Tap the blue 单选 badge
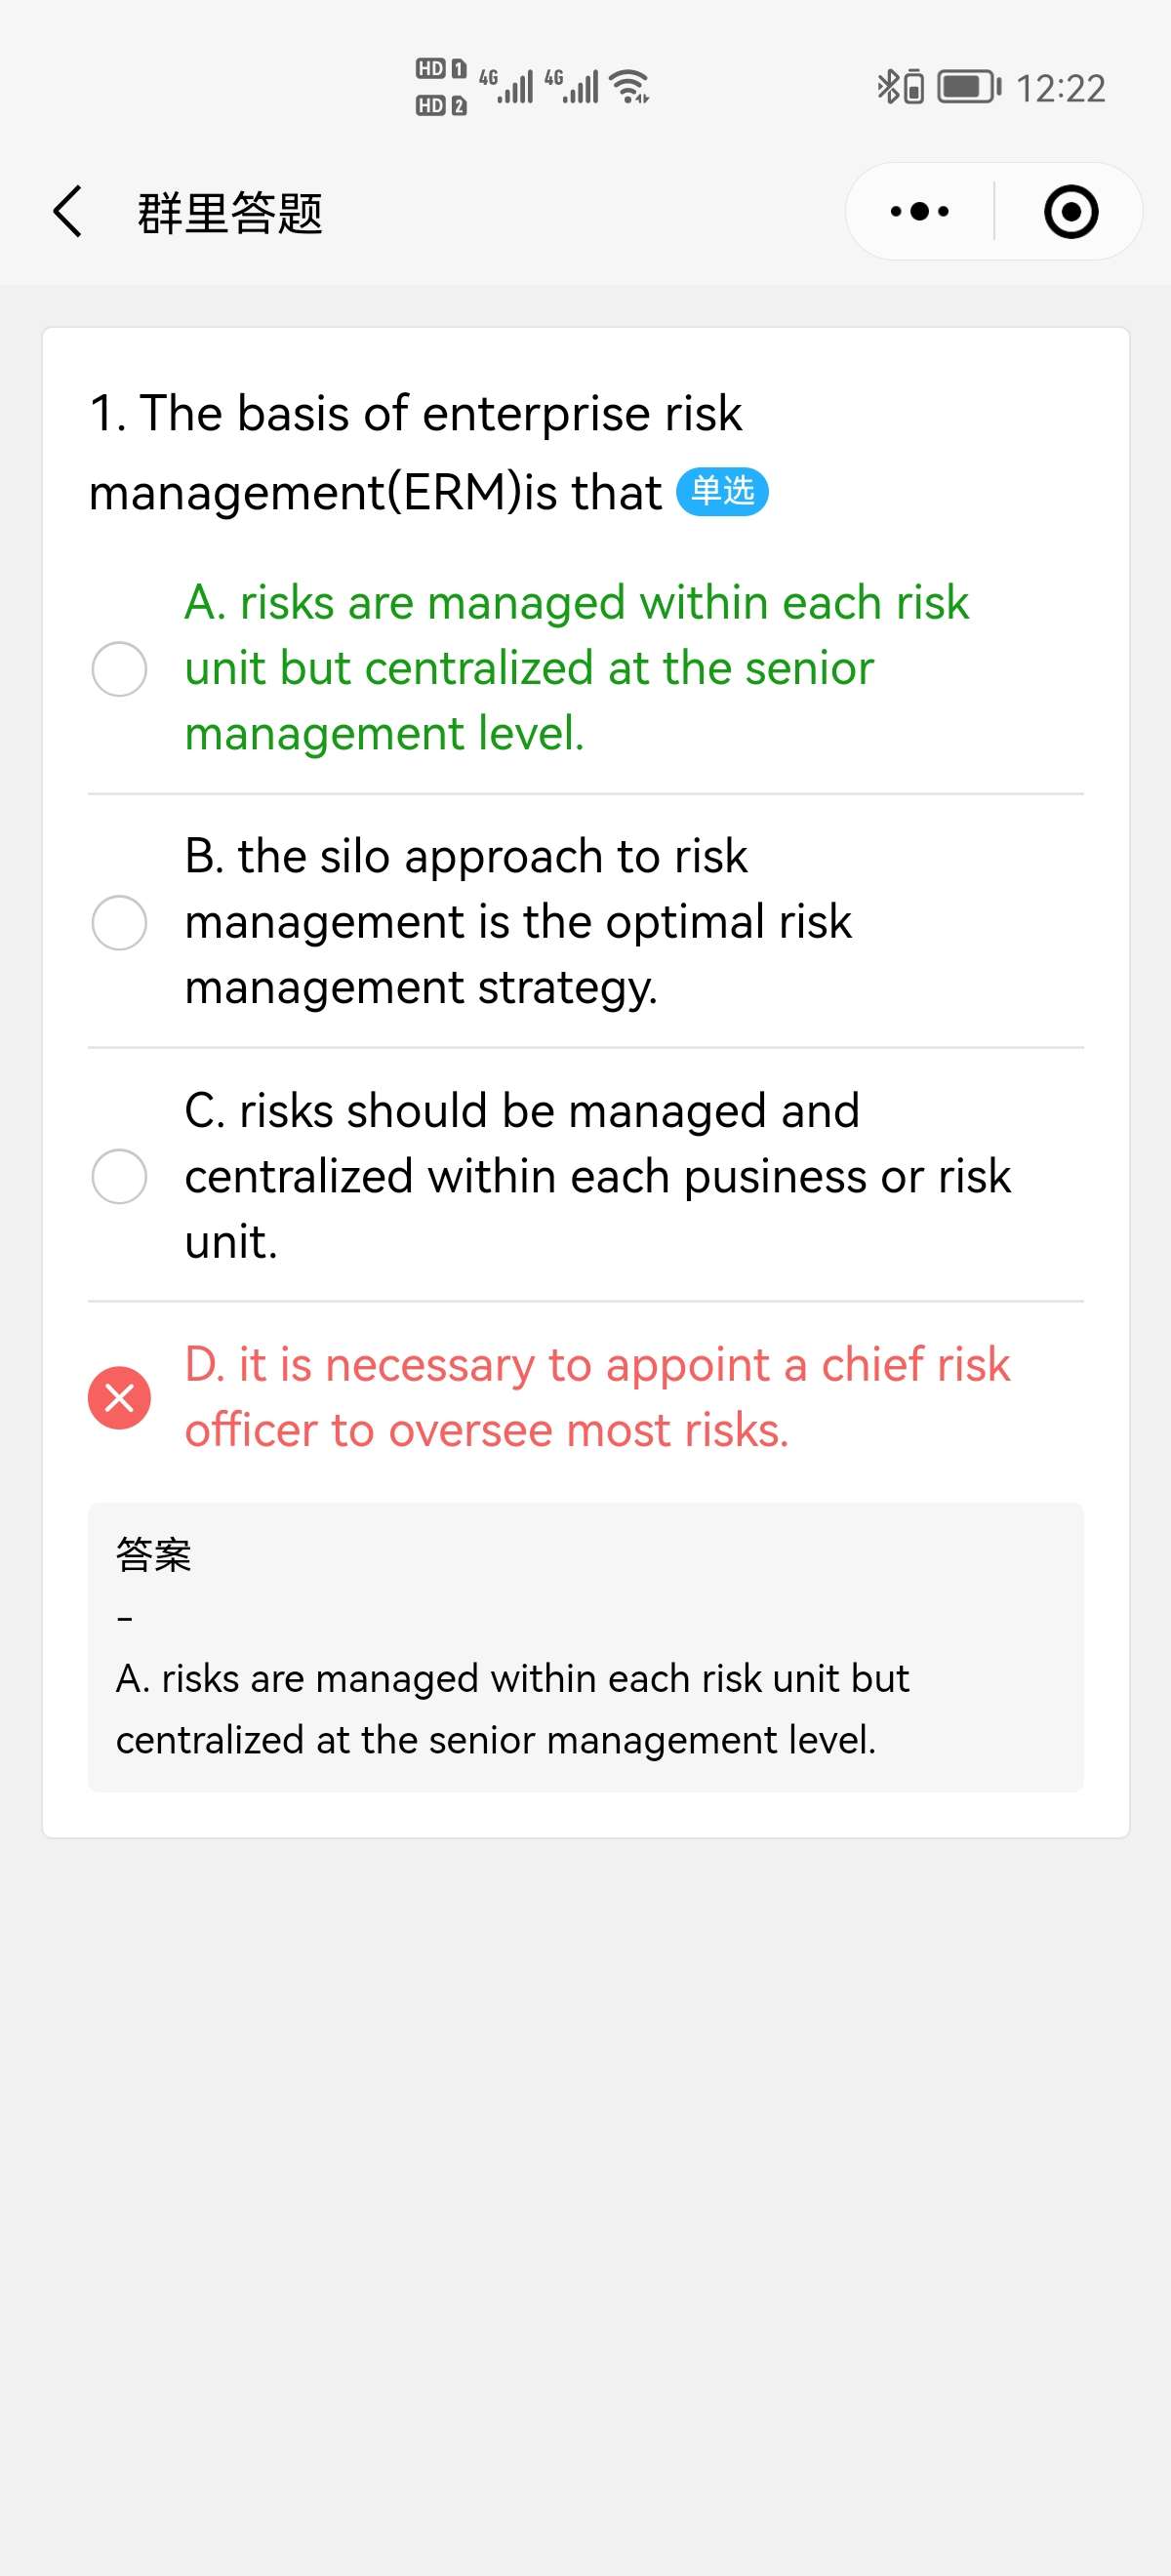 pyautogui.click(x=722, y=492)
